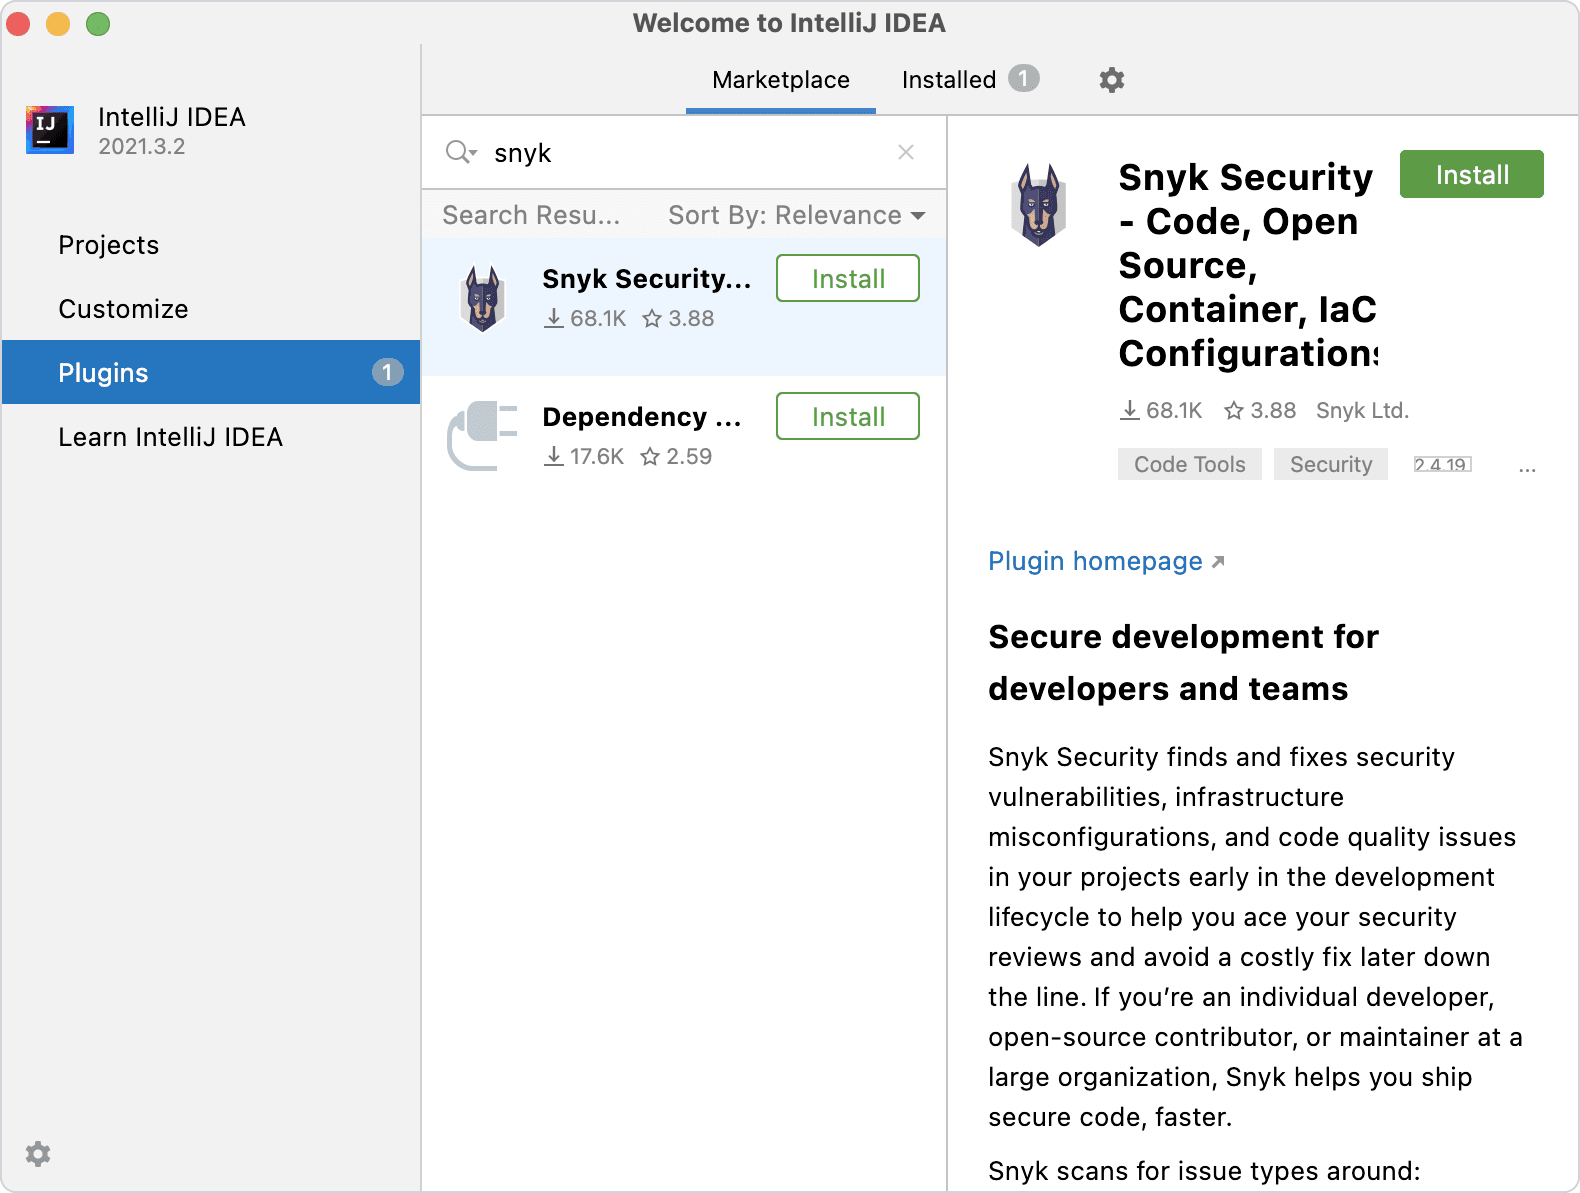Click the 2021.3.2 version label
The height and width of the screenshot is (1193, 1580).
tap(141, 147)
